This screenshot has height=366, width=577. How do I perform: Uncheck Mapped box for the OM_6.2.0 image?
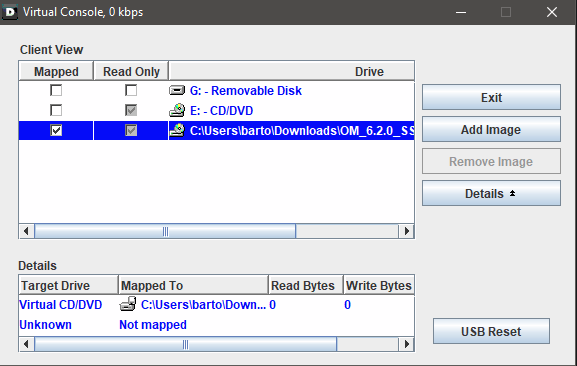point(56,130)
